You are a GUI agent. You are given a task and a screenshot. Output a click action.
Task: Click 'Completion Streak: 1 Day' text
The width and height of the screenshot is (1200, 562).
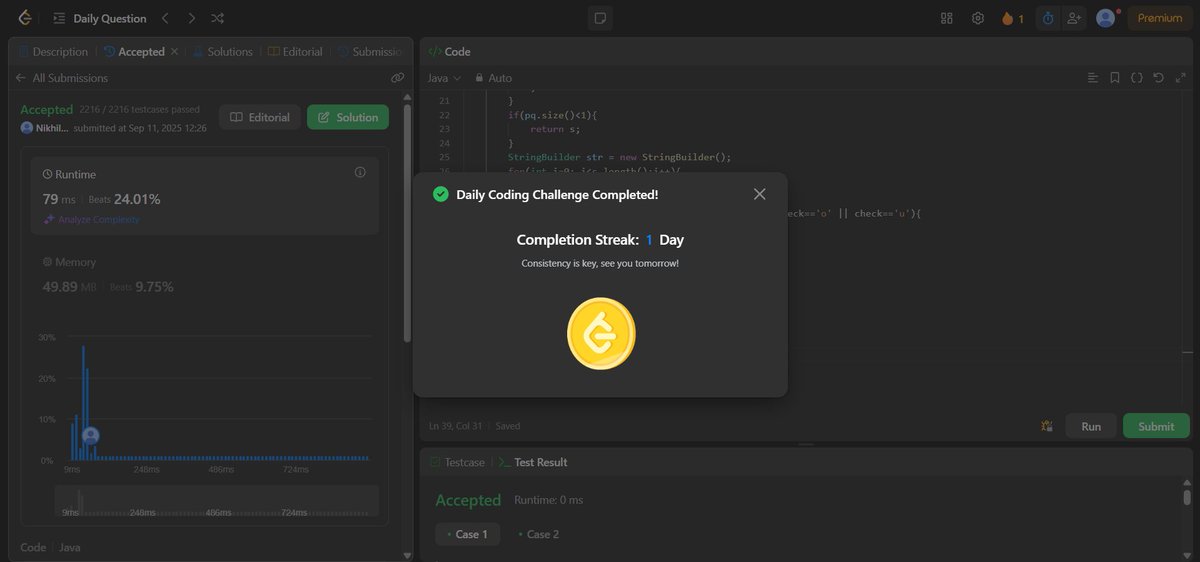tap(600, 240)
